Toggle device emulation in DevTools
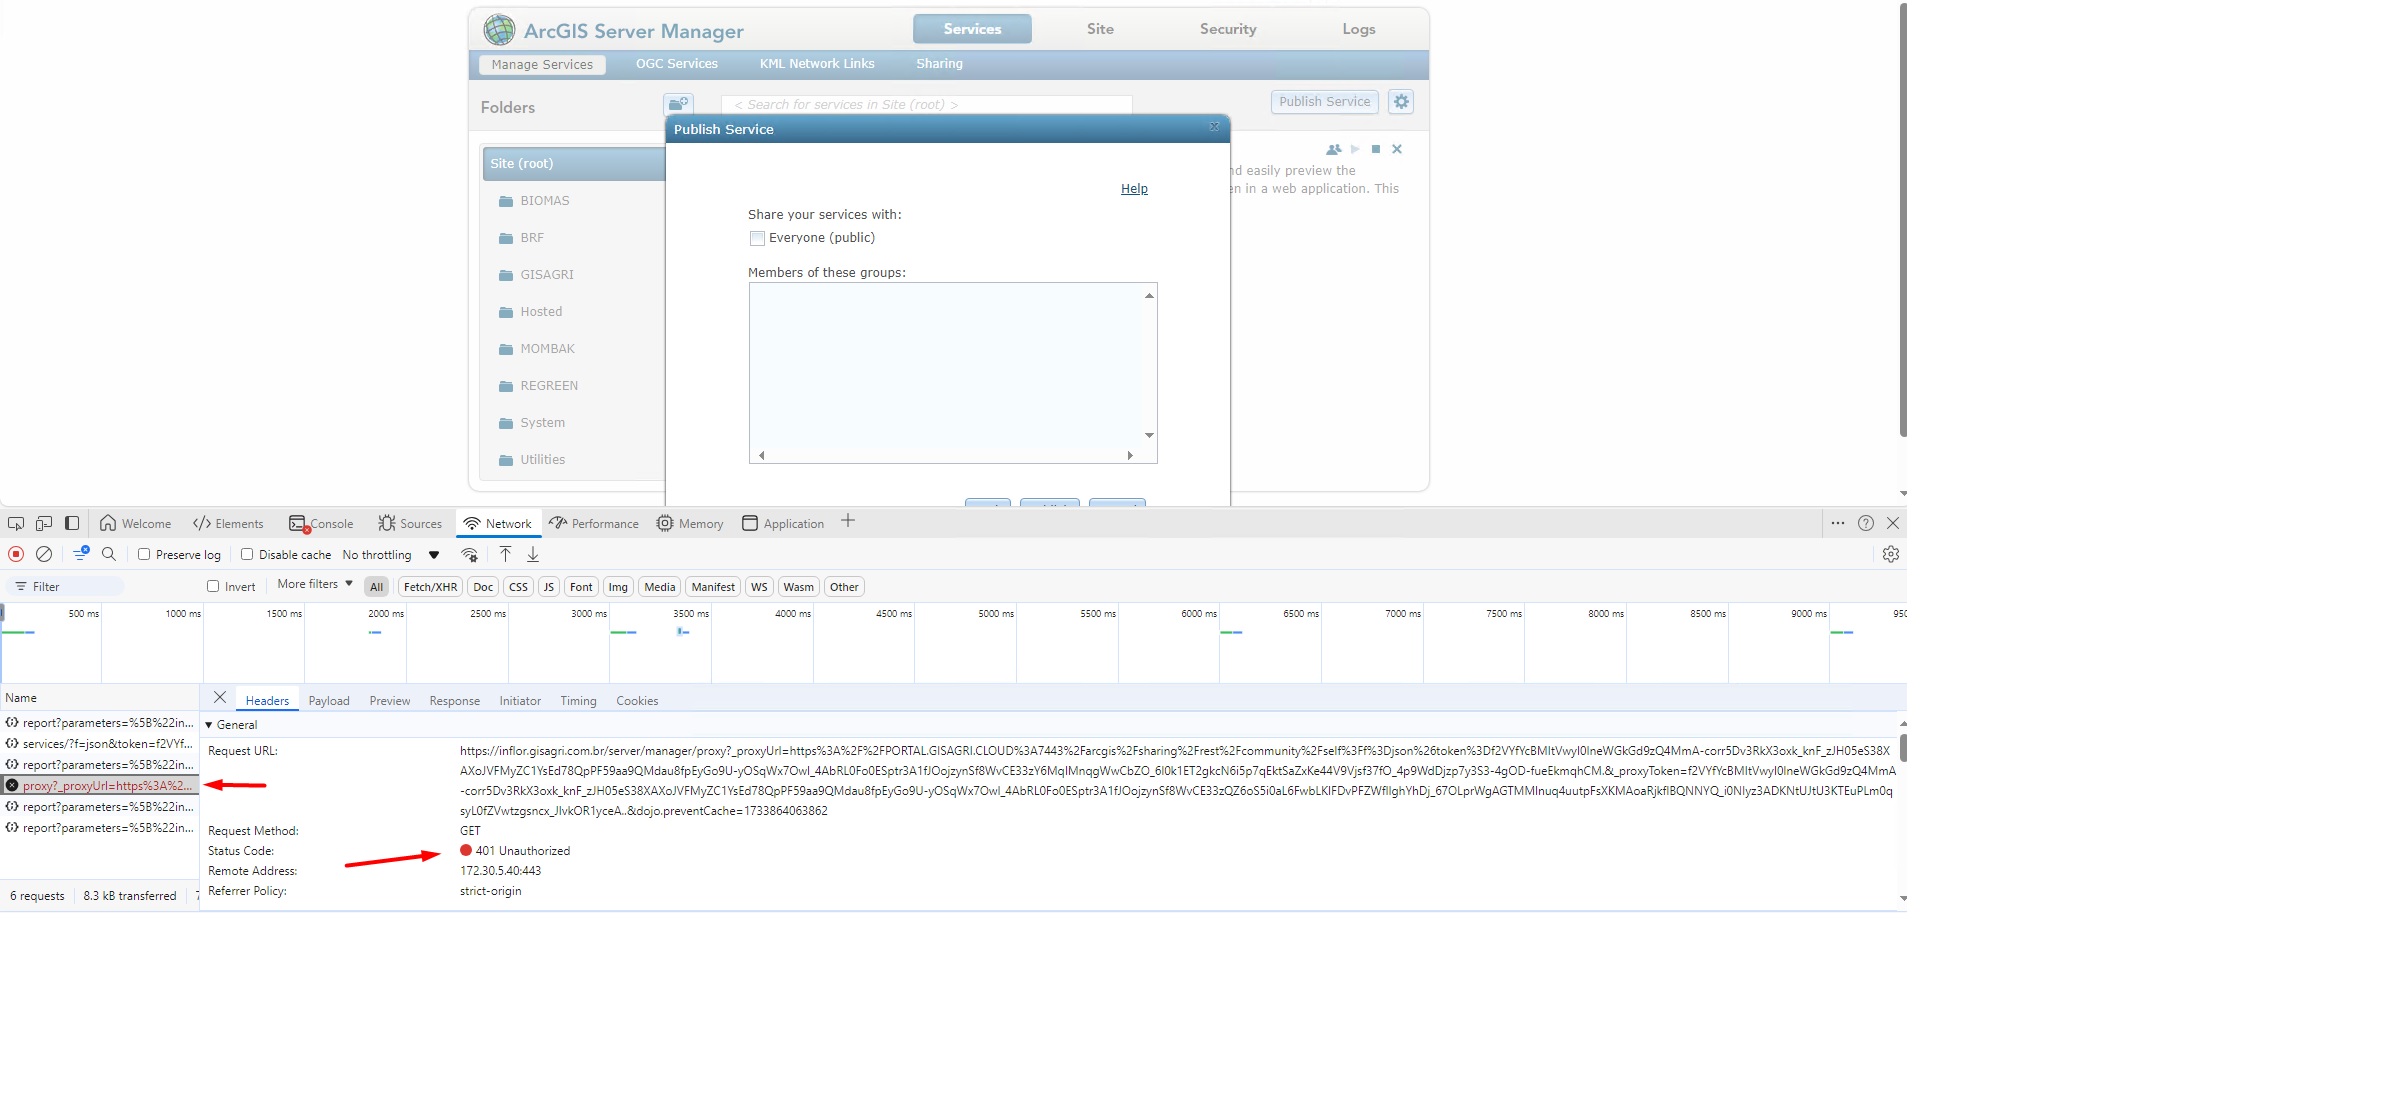The image size is (2393, 1093). tap(44, 523)
